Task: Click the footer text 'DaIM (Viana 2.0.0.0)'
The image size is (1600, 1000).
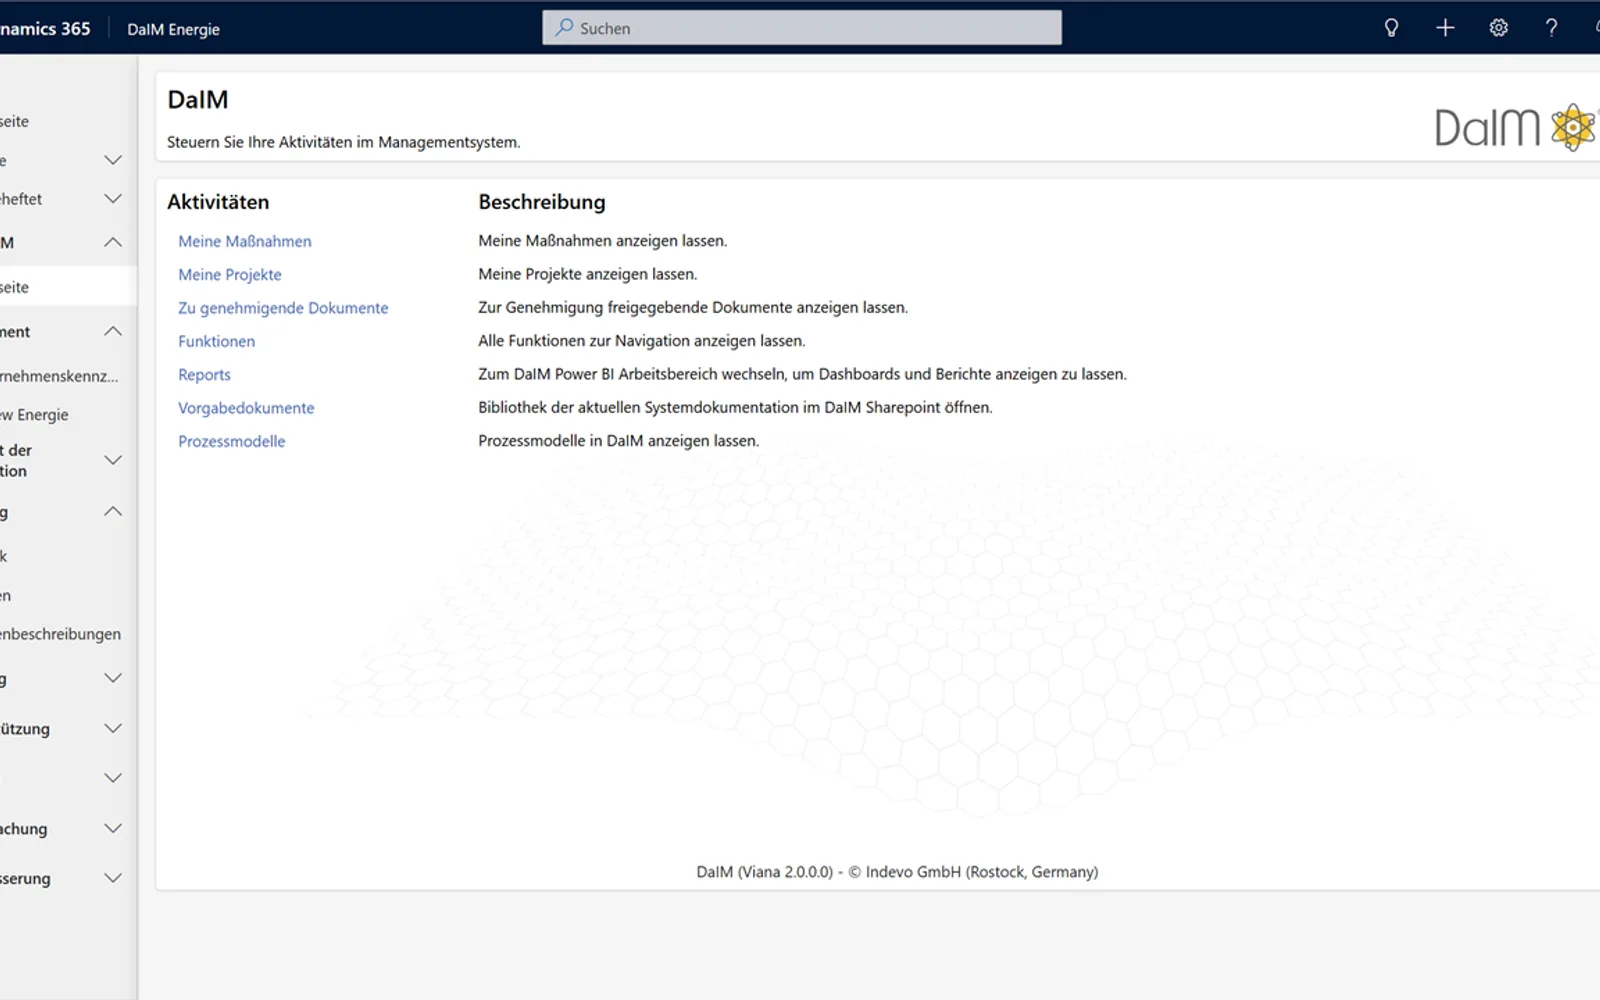Action: [764, 872]
